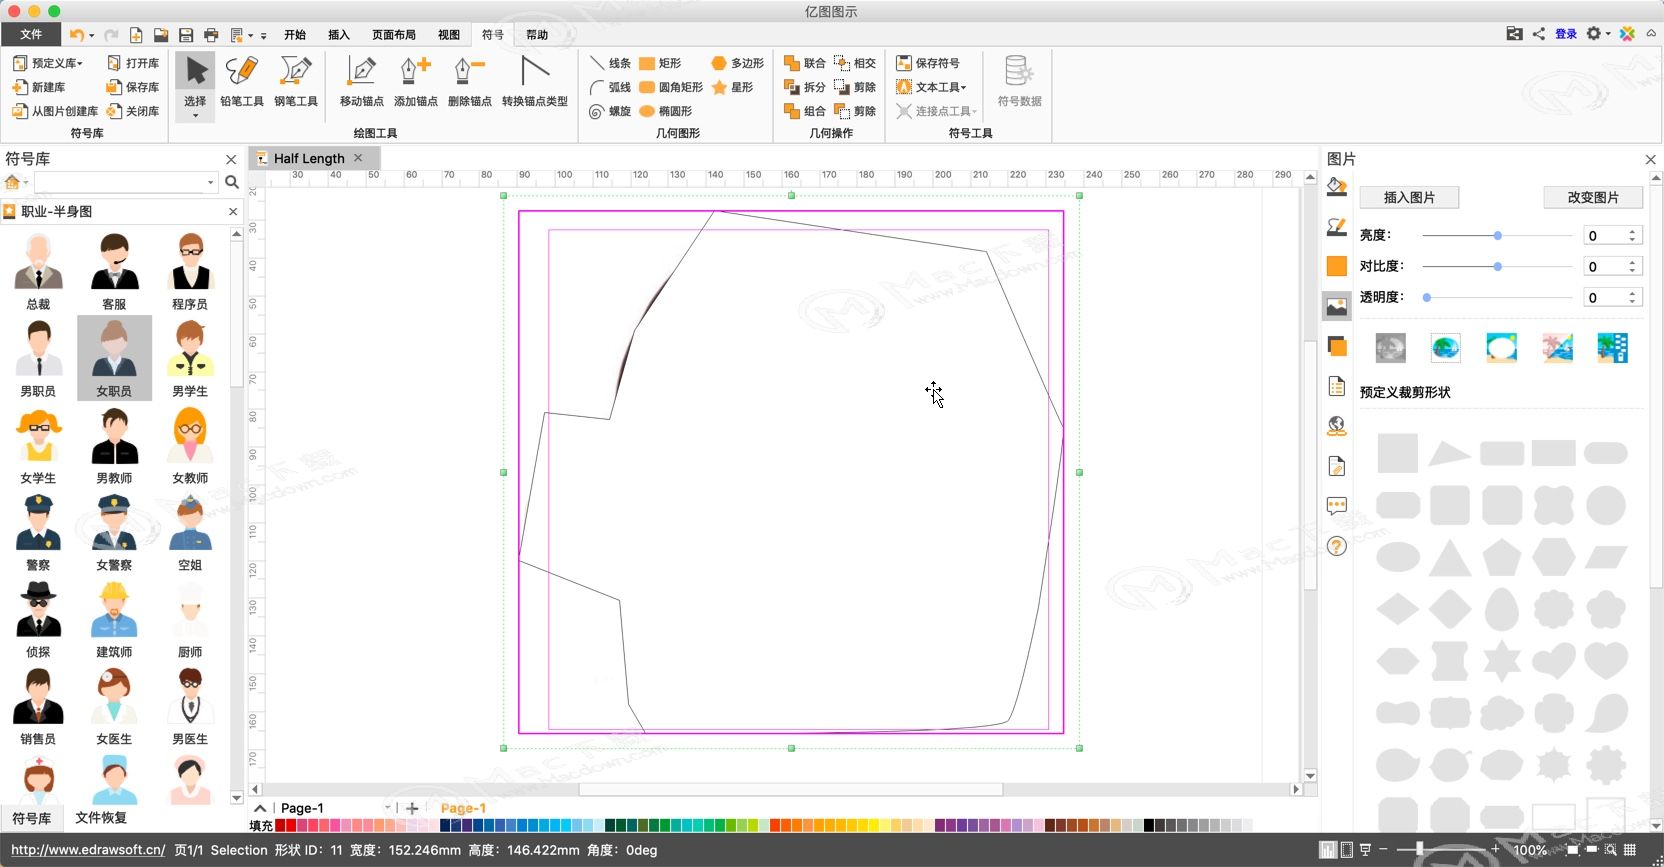Open the Page-1 page selector dropdown
The width and height of the screenshot is (1664, 867).
(387, 808)
